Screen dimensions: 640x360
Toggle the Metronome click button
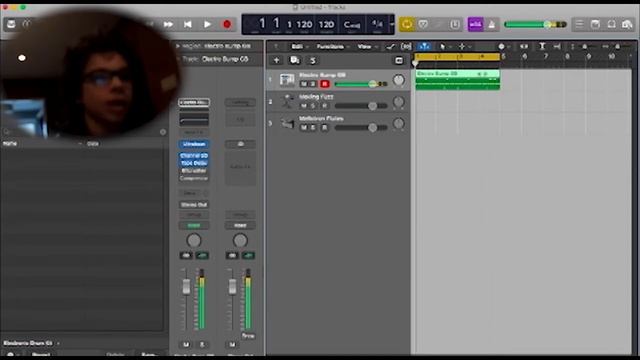[491, 24]
